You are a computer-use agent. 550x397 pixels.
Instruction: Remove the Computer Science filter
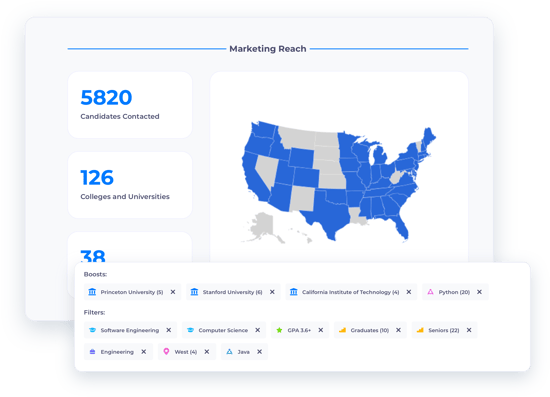(x=257, y=330)
